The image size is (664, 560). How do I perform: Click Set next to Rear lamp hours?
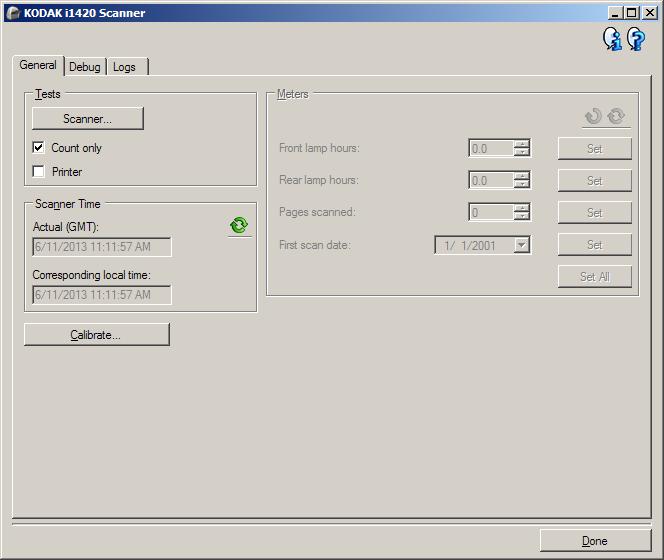pos(595,181)
